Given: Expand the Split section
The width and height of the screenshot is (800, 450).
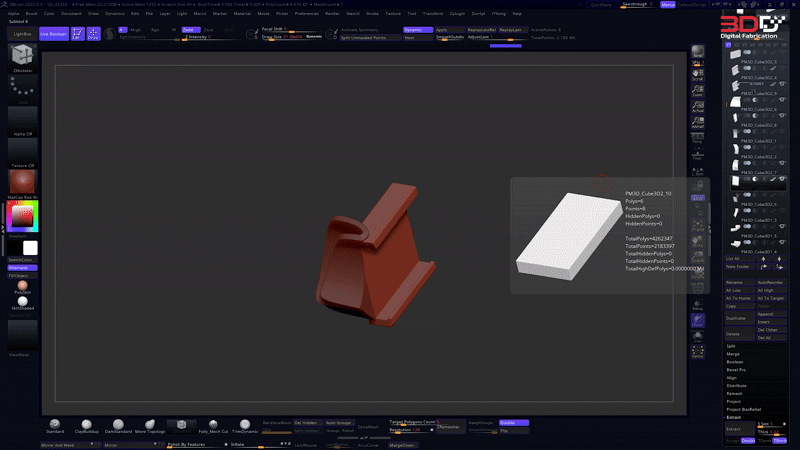Looking at the screenshot, I should (734, 346).
